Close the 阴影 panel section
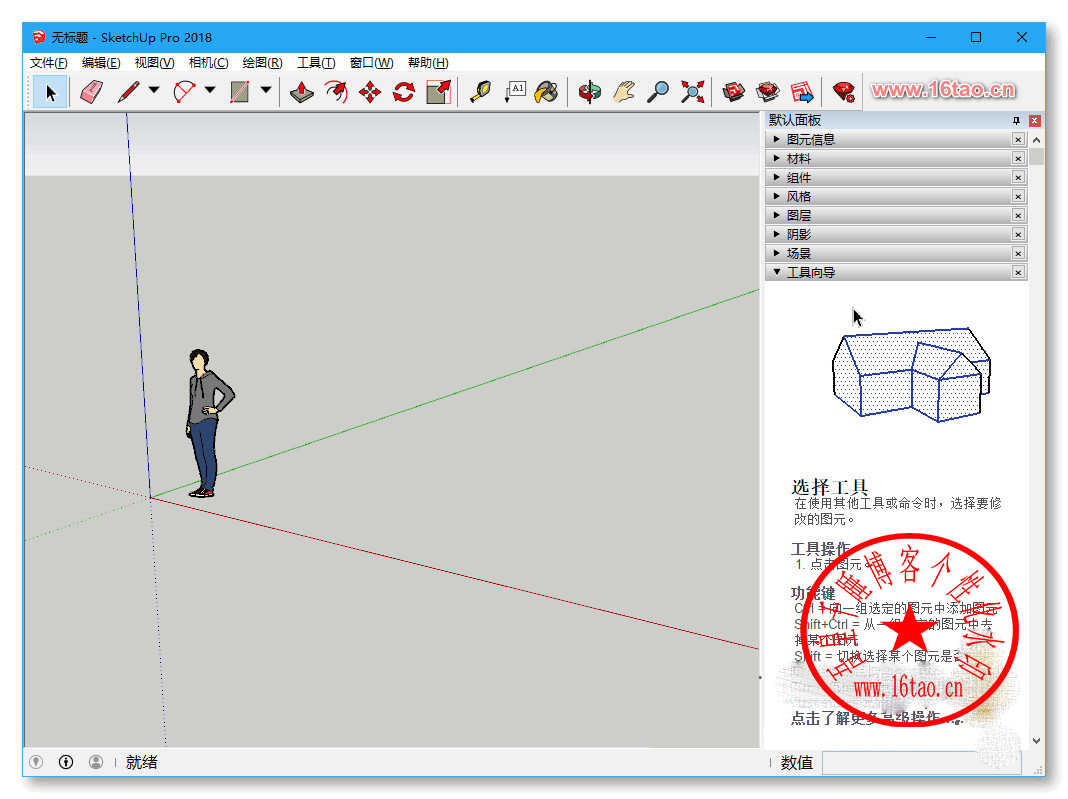Image resolution: width=1068 pixels, height=799 pixels. point(1018,235)
